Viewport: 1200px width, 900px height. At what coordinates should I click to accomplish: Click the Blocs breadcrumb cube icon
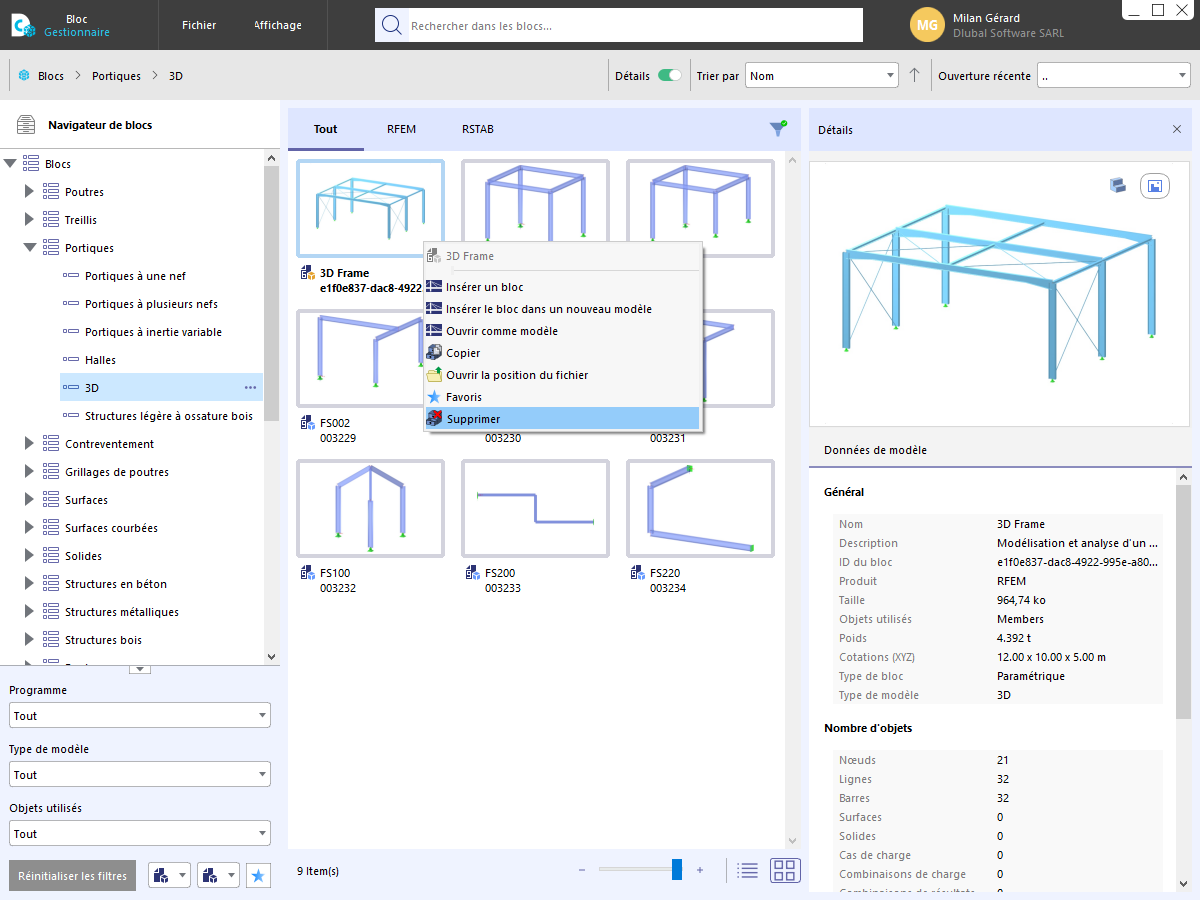[24, 76]
